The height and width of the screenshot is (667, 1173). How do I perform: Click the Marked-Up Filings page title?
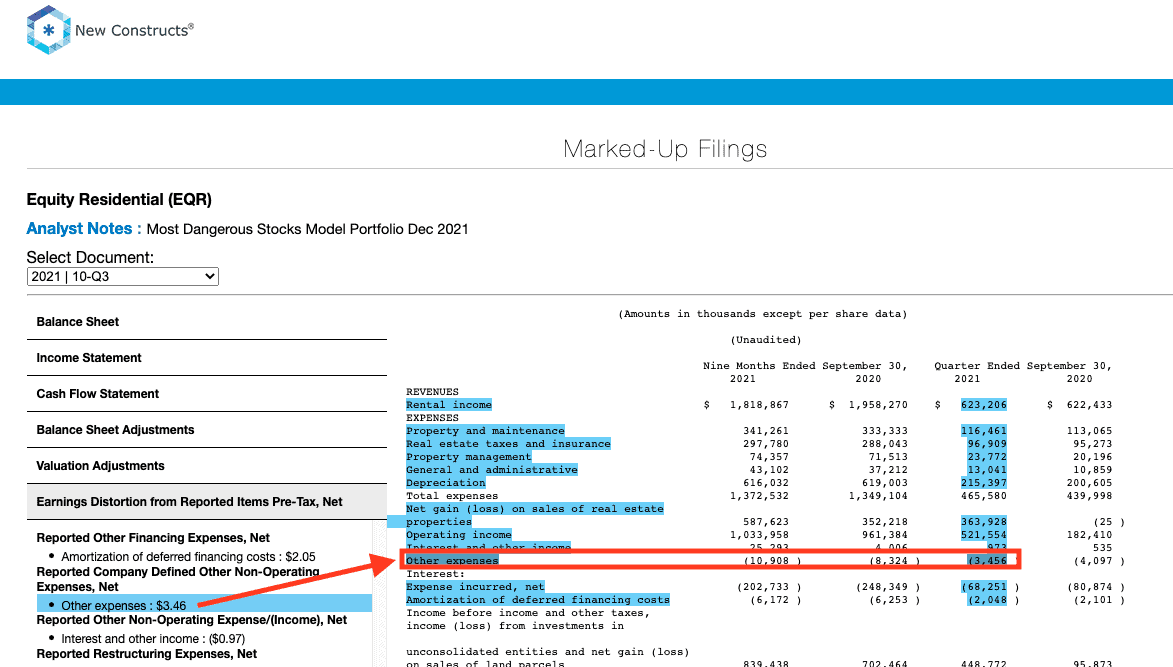(665, 149)
